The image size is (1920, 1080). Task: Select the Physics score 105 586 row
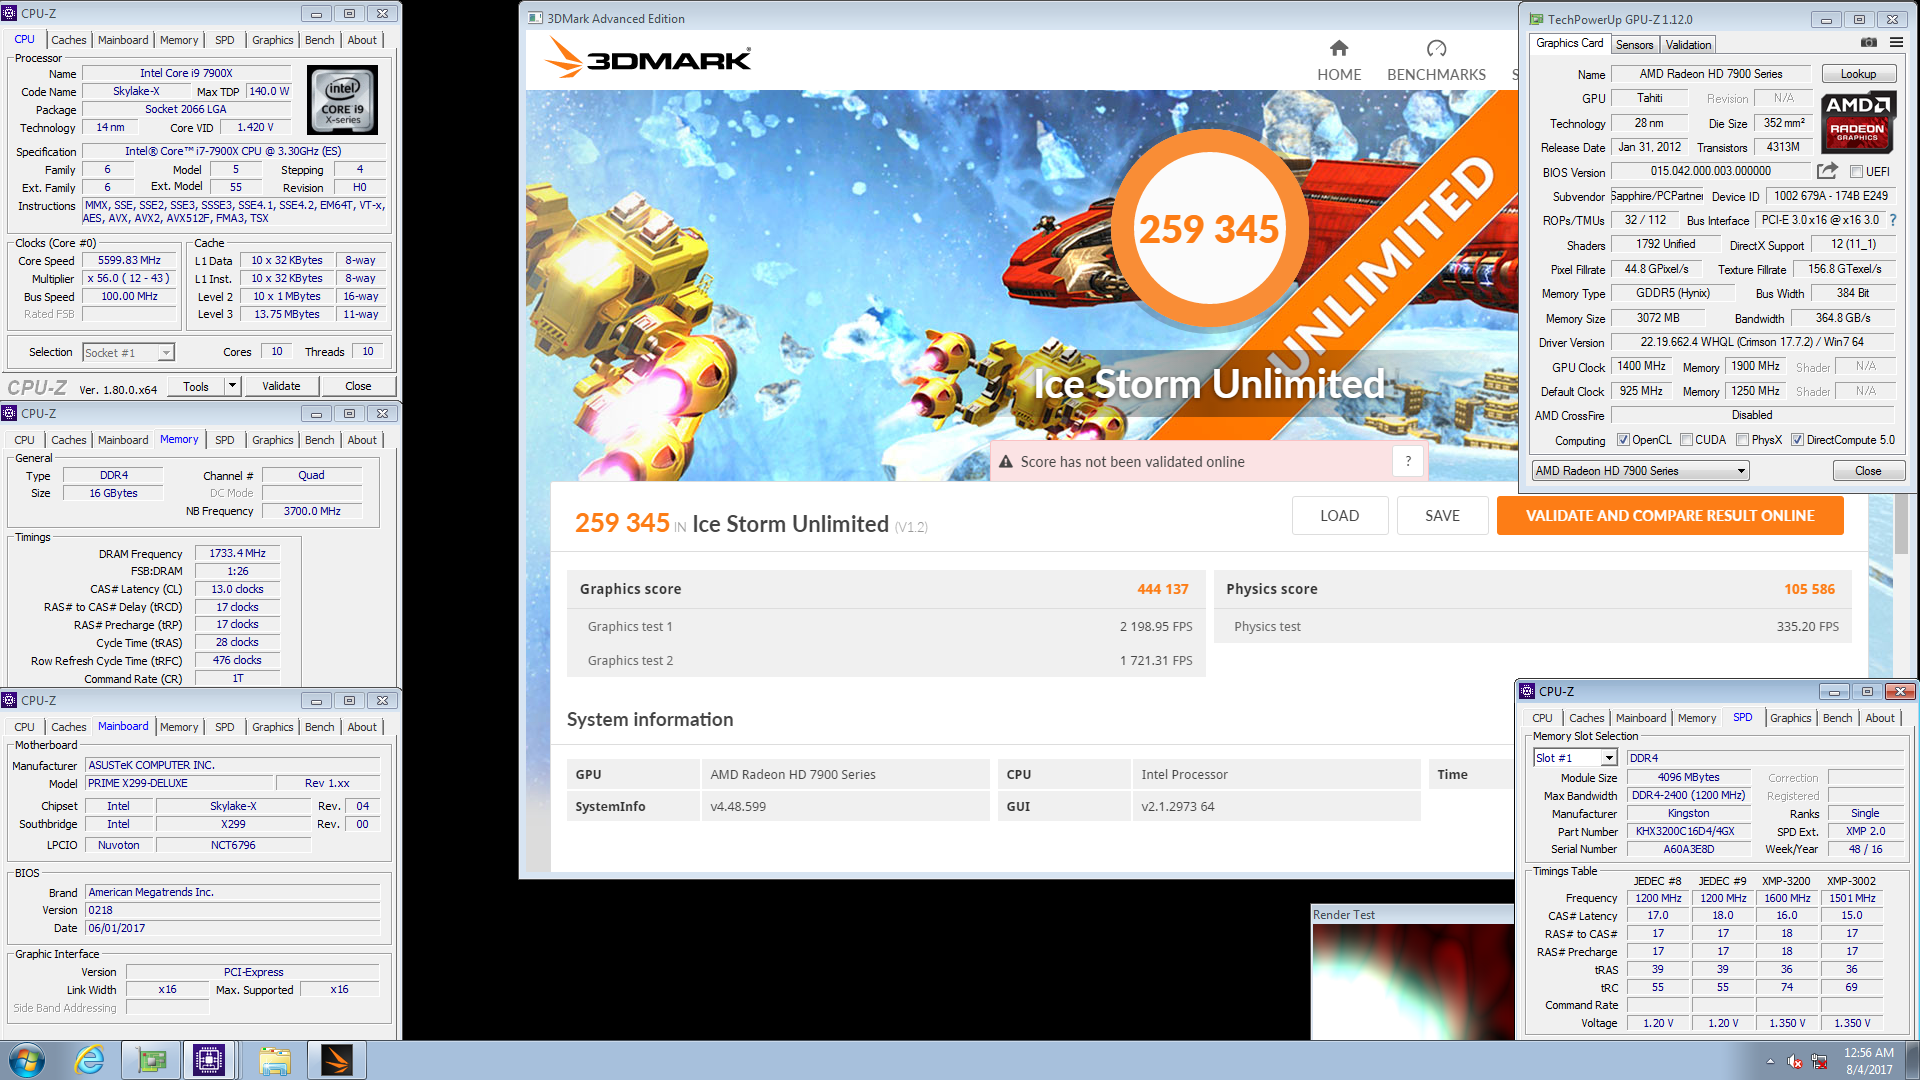(x=1532, y=589)
